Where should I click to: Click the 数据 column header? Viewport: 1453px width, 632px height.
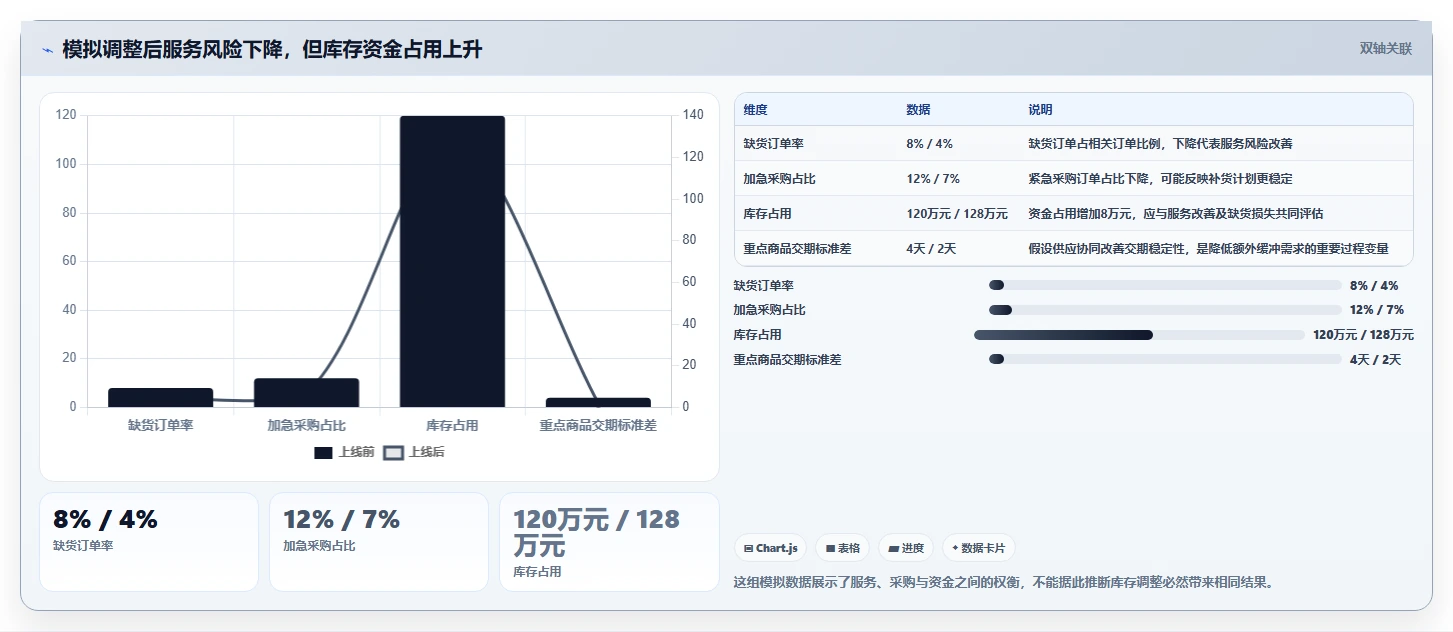918,110
